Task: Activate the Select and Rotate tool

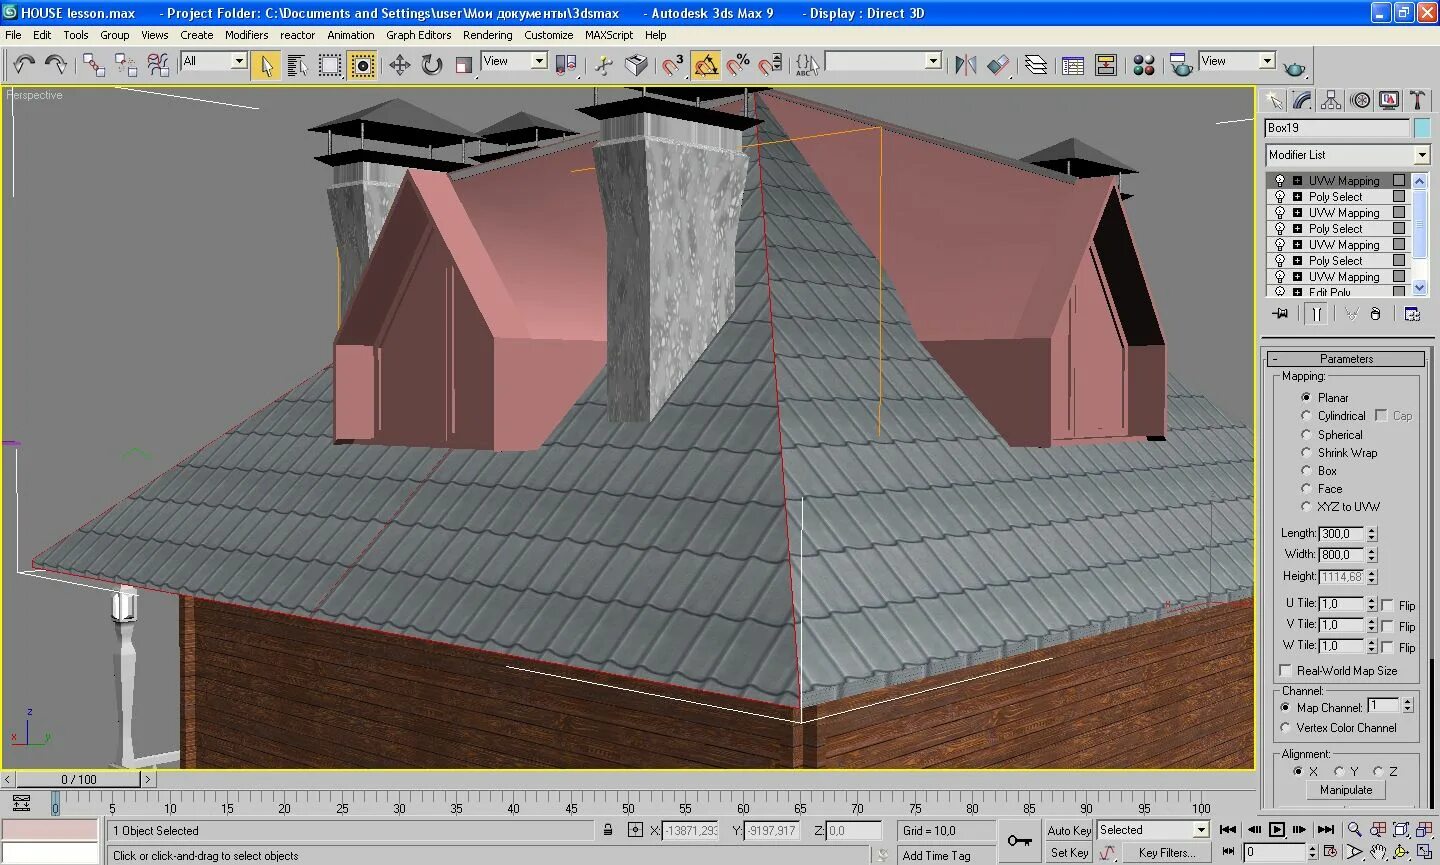Action: [430, 64]
